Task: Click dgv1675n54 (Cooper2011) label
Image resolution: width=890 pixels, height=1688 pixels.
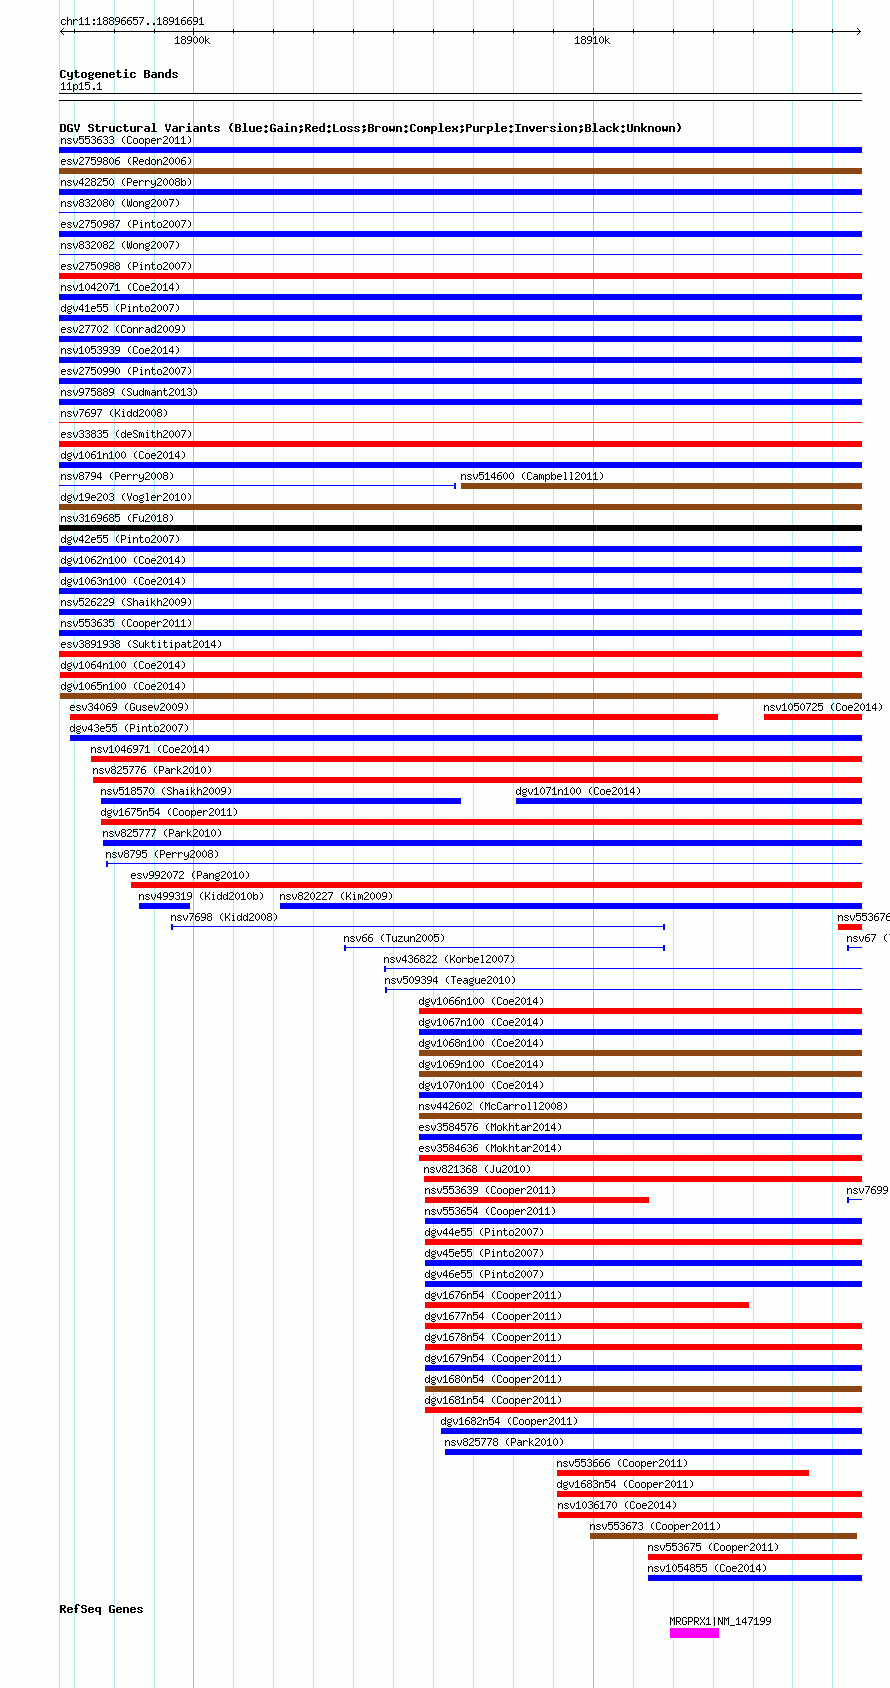Action: 169,812
